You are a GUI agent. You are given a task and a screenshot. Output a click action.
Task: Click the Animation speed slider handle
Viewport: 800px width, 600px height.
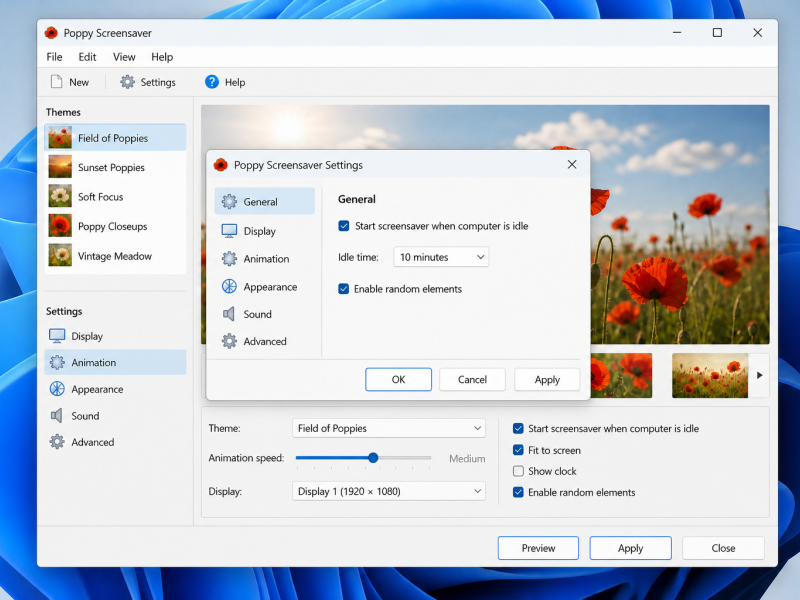(373, 458)
